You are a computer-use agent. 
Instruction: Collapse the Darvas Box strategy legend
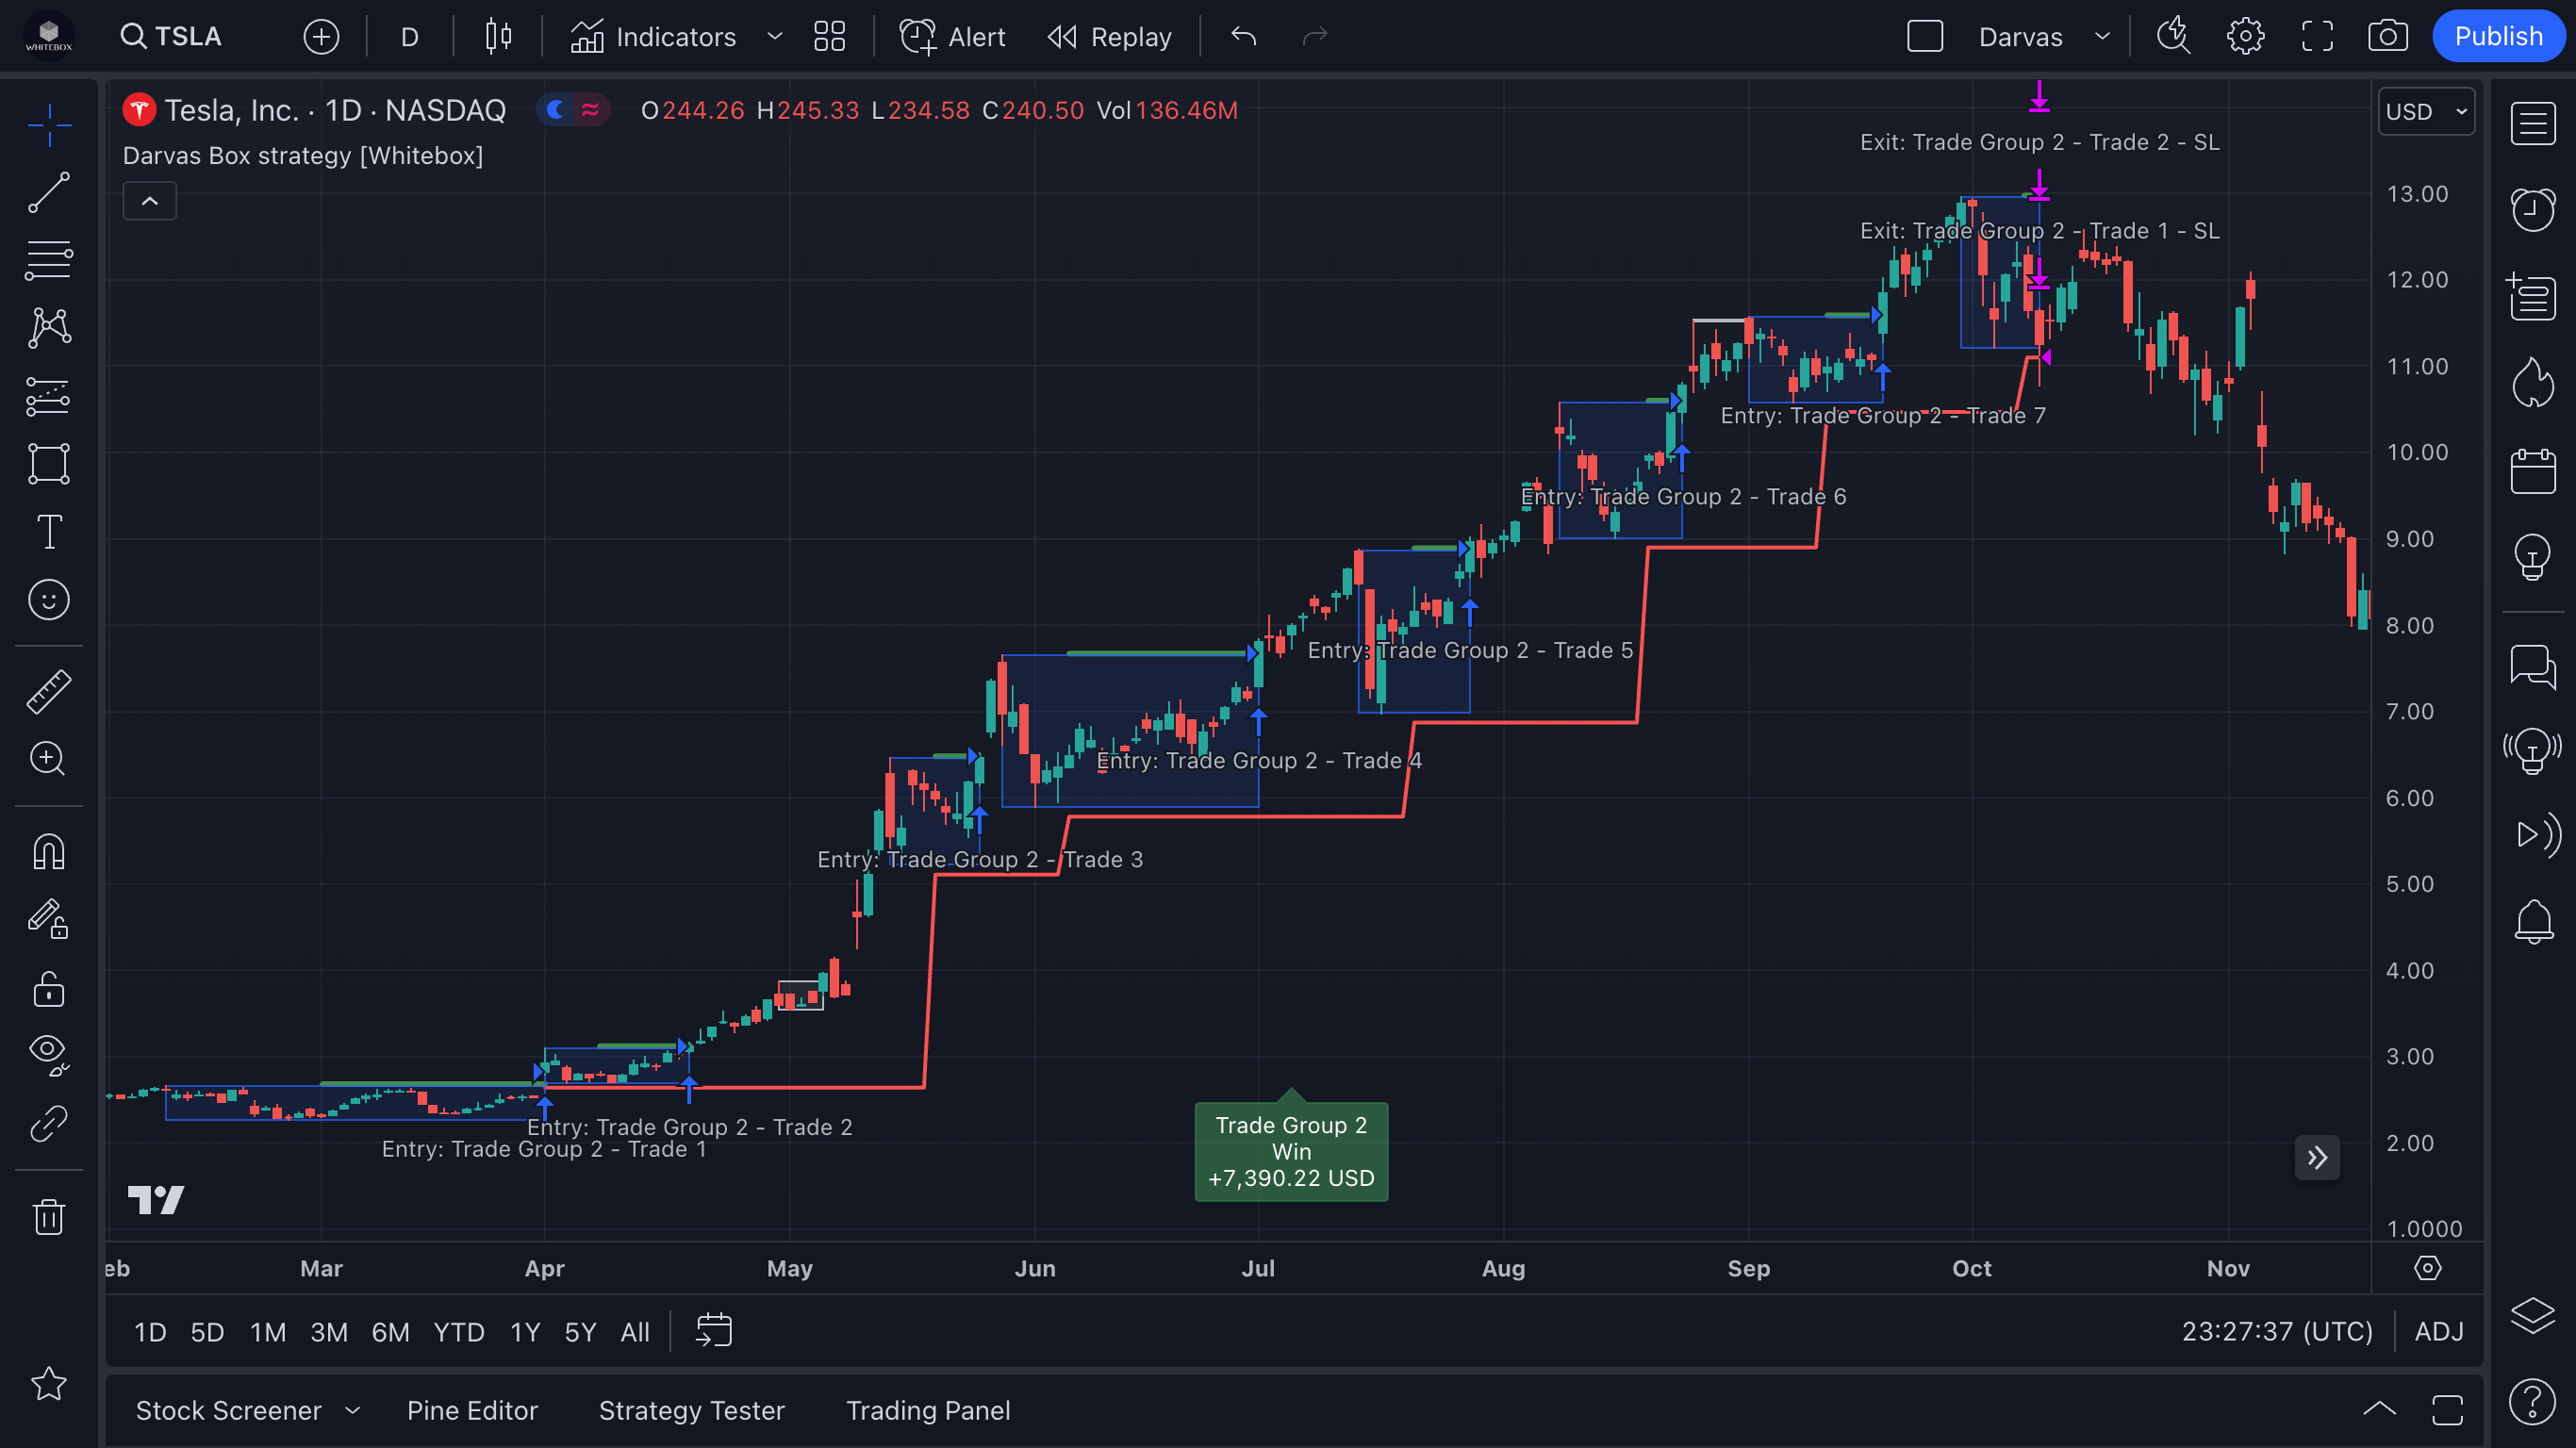pos(150,200)
